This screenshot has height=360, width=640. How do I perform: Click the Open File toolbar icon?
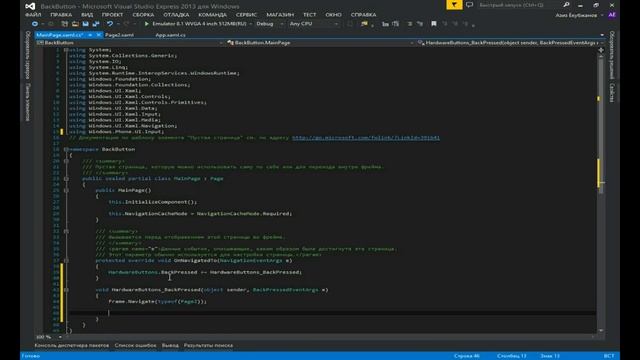[75, 24]
